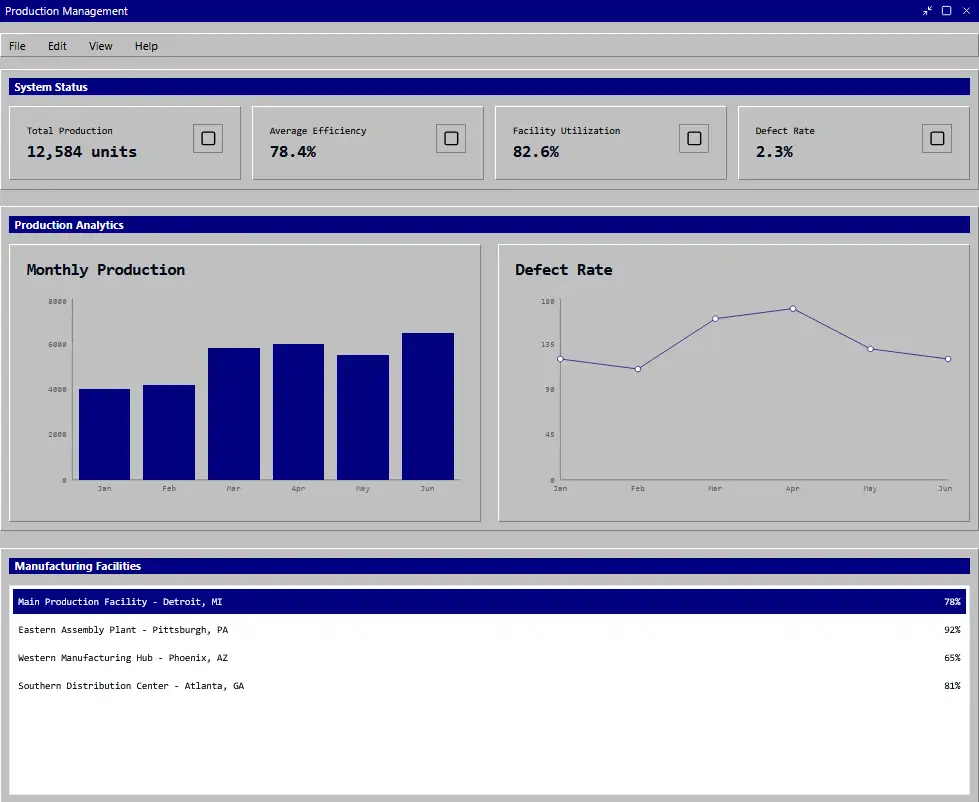Click the Jun data point on Defect Rate chart
979x802 pixels.
coord(948,359)
